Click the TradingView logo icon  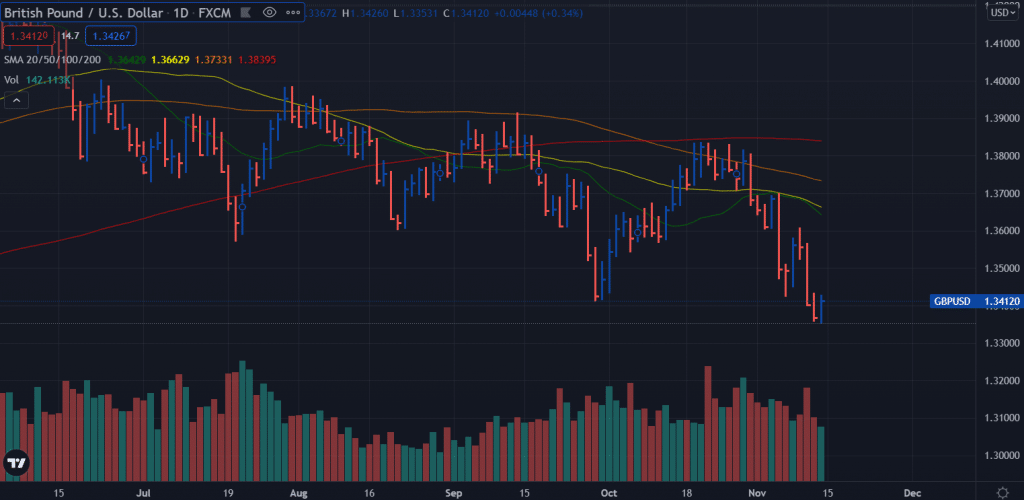click(17, 463)
